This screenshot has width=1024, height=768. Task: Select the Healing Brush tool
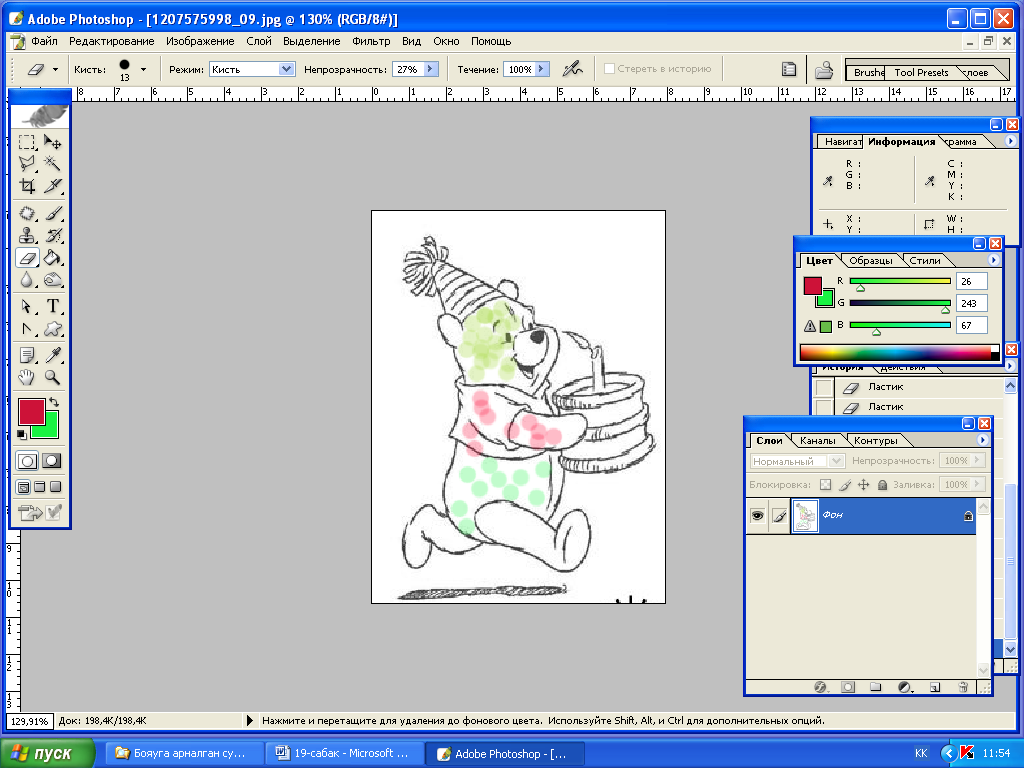pos(27,214)
